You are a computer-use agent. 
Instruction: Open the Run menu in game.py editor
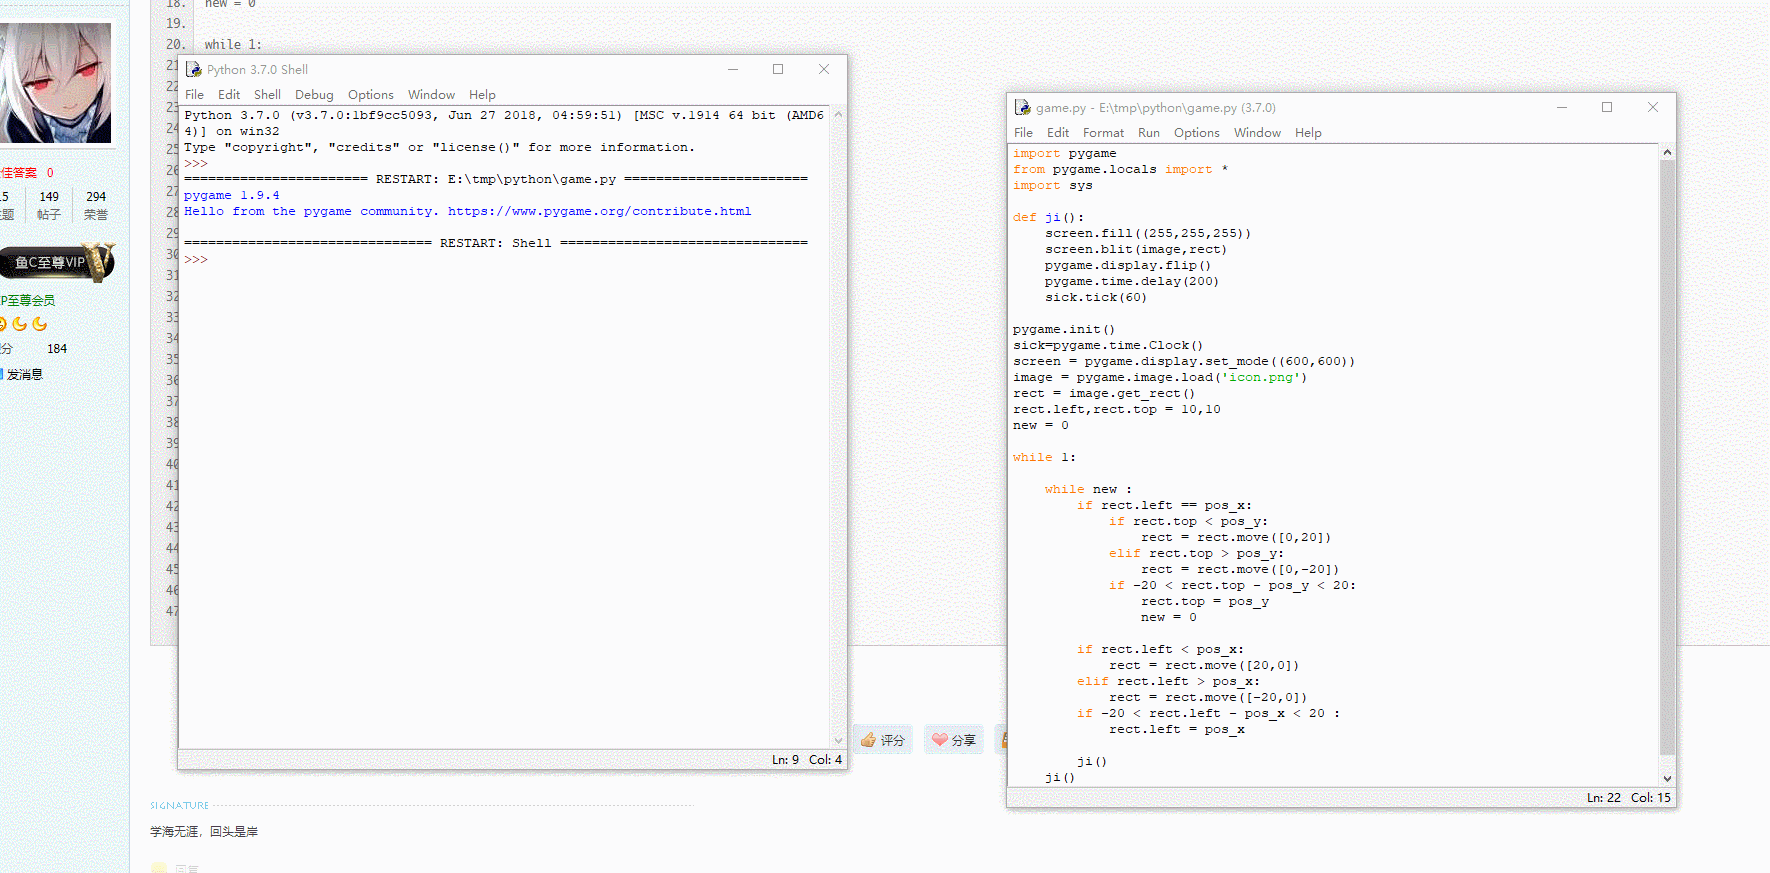pos(1148,133)
